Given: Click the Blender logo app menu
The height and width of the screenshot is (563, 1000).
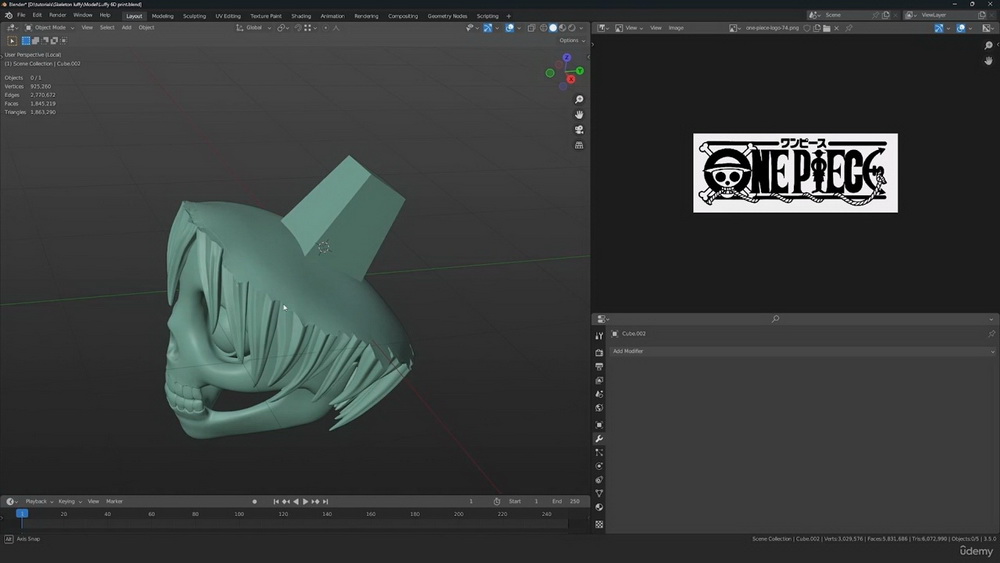Looking at the screenshot, I should point(8,15).
